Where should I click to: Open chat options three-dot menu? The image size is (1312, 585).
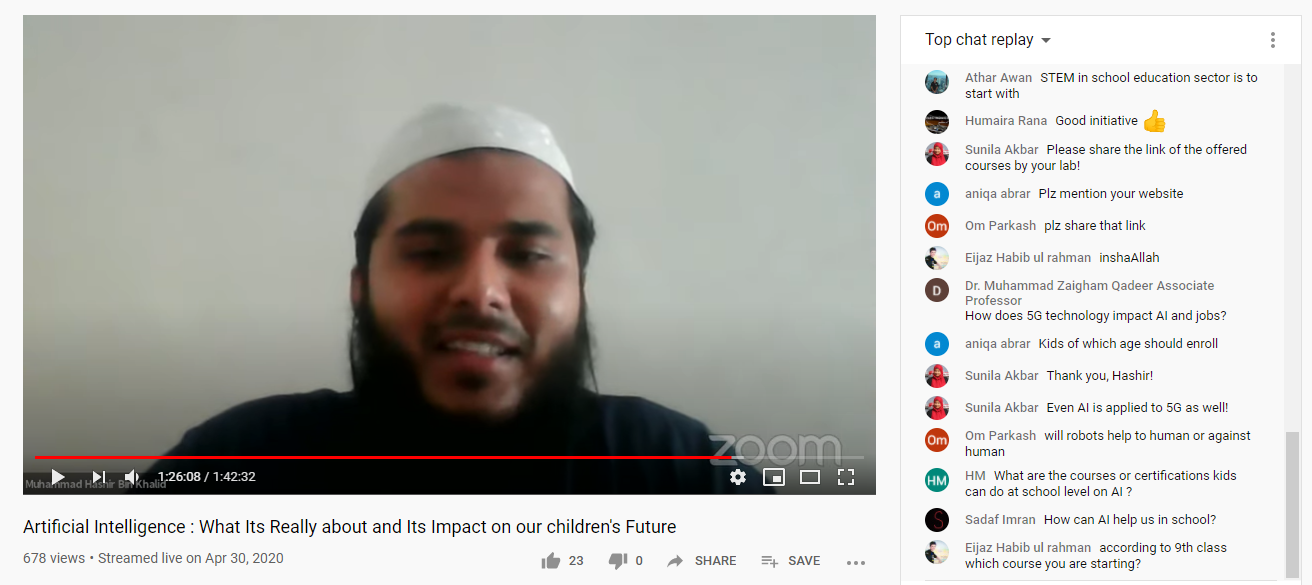tap(1273, 40)
